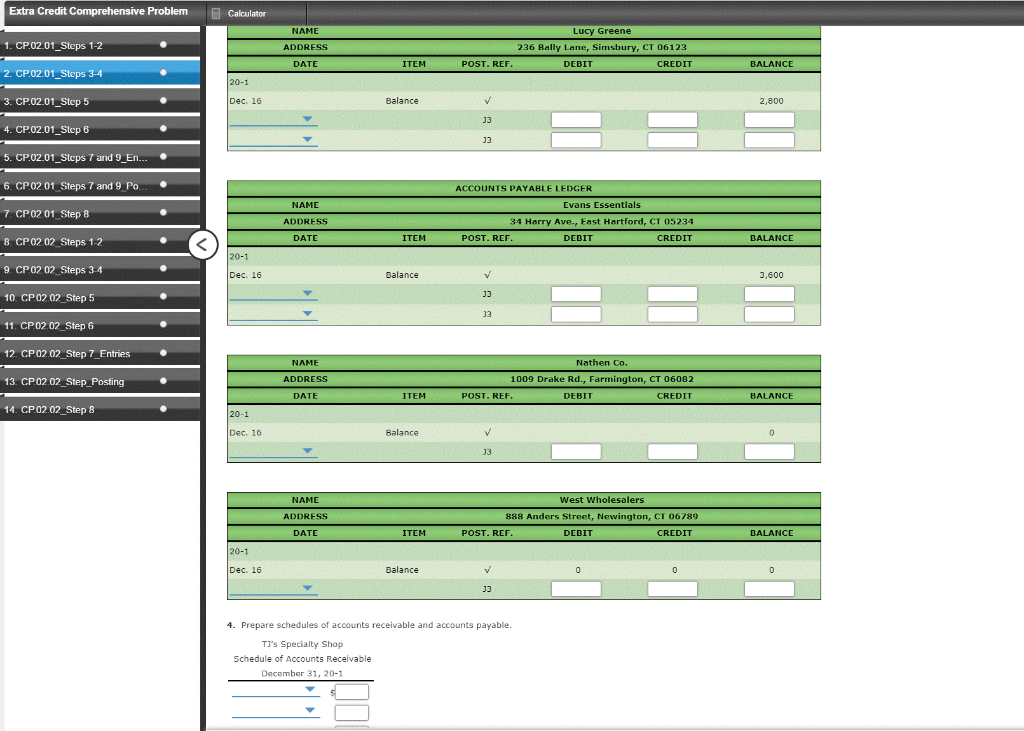Image resolution: width=1024 pixels, height=731 pixels.
Task: Open date dropdown for Nathen Co.
Action: click(273, 451)
